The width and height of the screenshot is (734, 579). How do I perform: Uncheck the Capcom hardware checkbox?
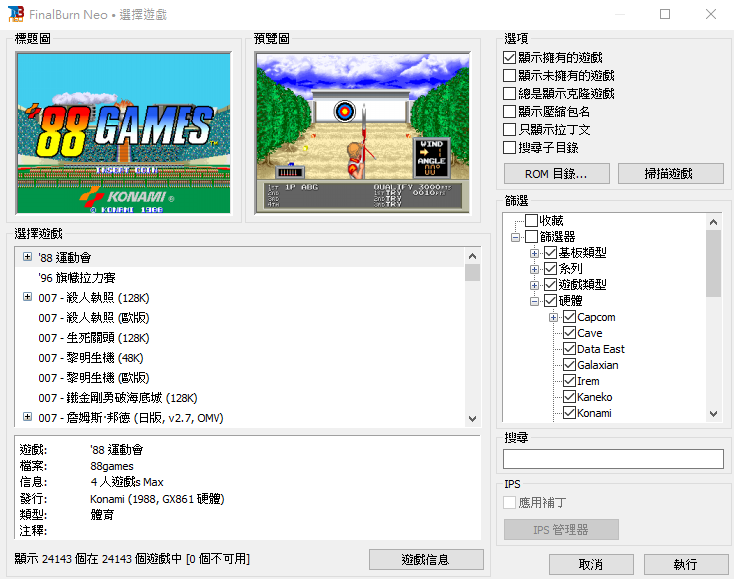point(569,316)
